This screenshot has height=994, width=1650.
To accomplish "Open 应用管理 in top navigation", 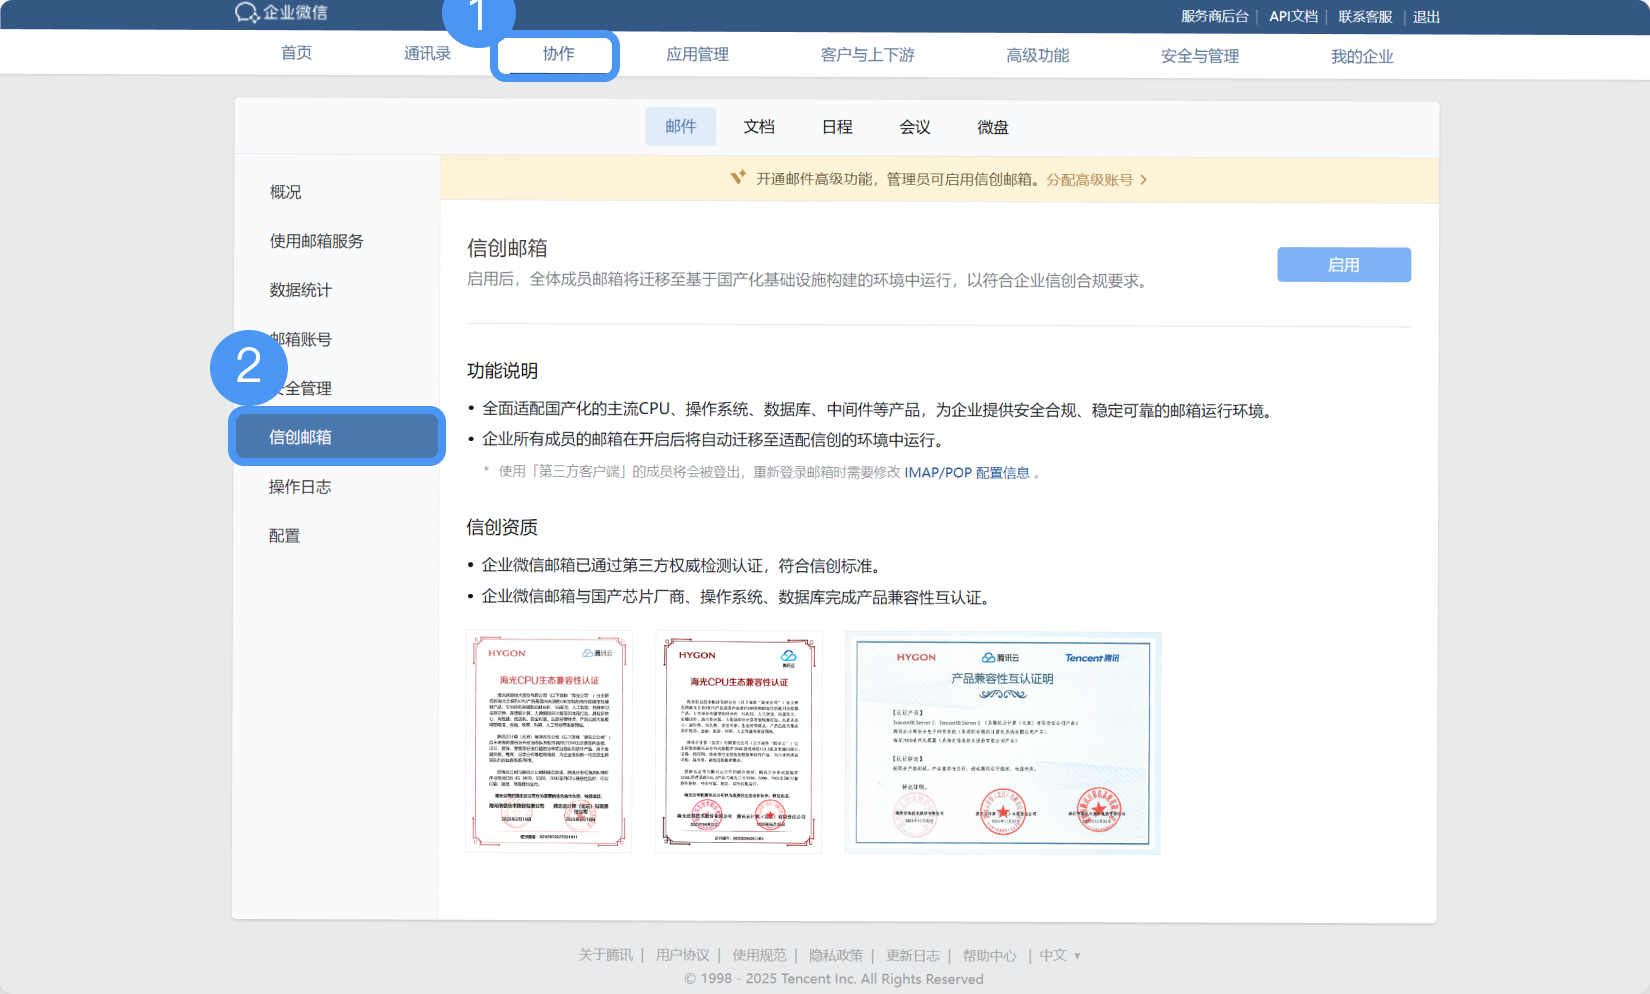I will (x=697, y=55).
